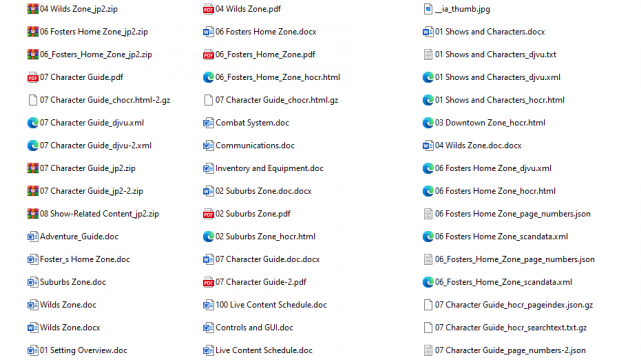This screenshot has height=360, width=641.
Task: Click the blank icon of 07 Character Guide_hocr_pageindex.json.gz
Action: (428, 305)
